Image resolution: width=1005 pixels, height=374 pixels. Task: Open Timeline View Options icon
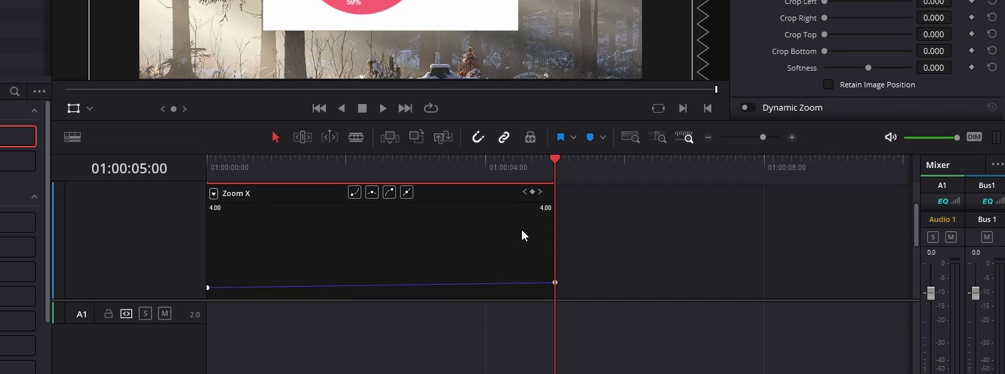tap(72, 137)
